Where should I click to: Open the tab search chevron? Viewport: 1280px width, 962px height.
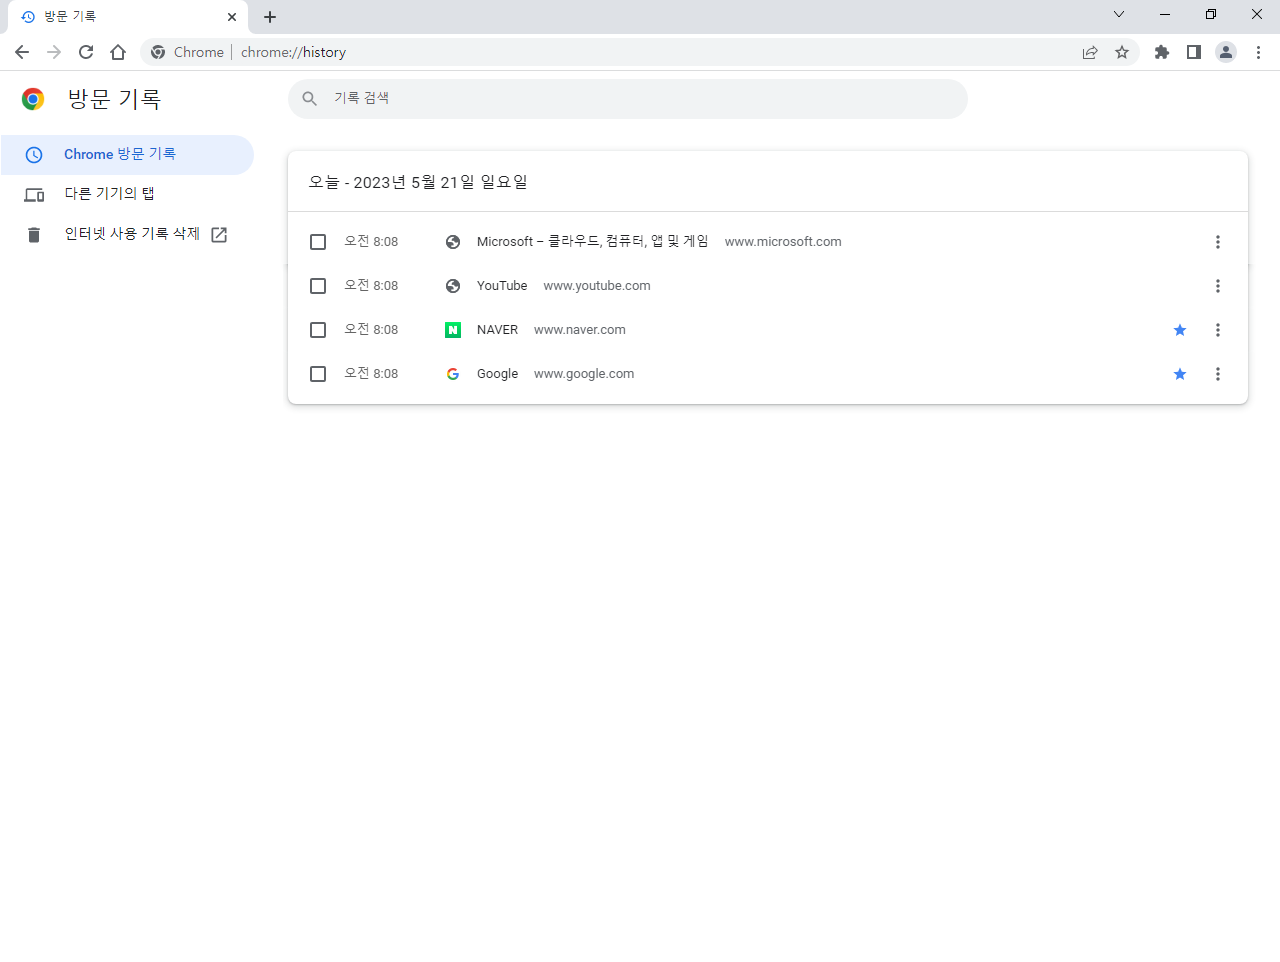(x=1119, y=14)
